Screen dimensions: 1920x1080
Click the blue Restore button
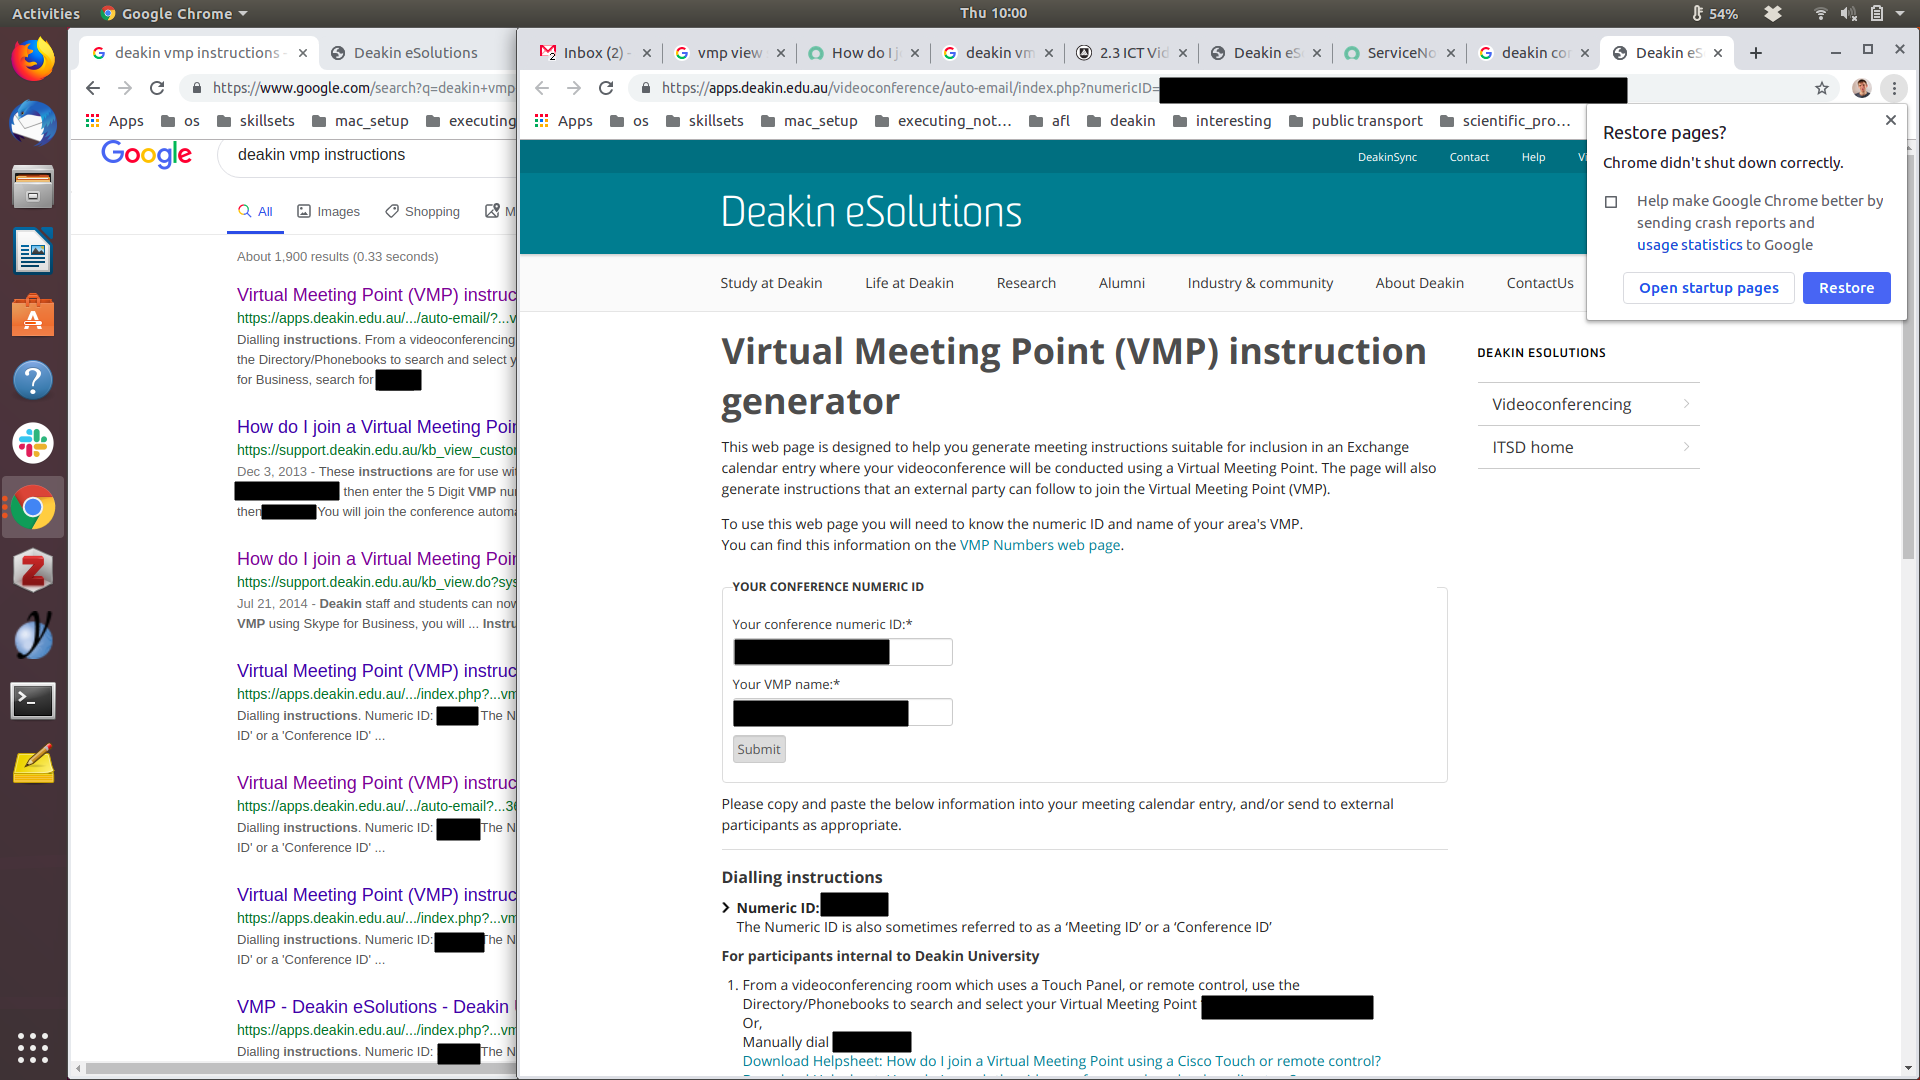tap(1846, 288)
